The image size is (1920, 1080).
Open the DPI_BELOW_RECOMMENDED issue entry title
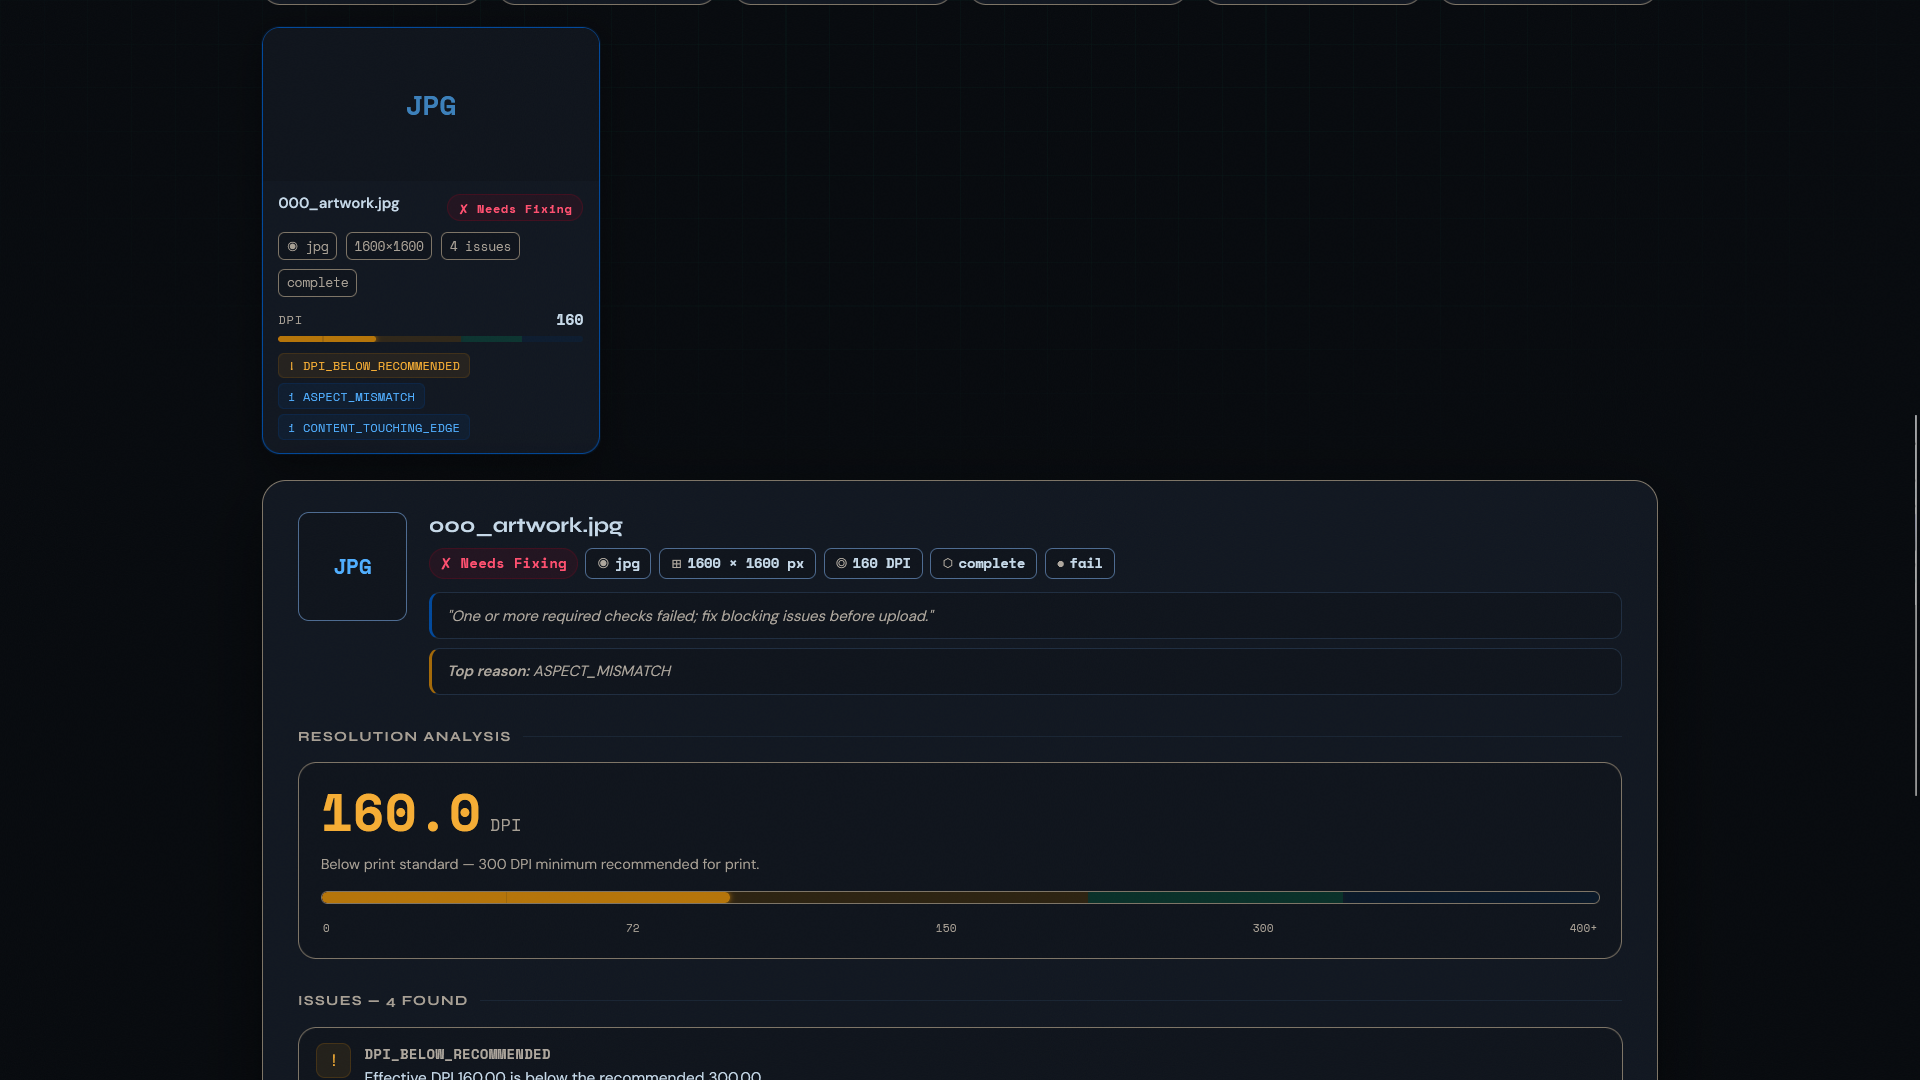tap(457, 1055)
